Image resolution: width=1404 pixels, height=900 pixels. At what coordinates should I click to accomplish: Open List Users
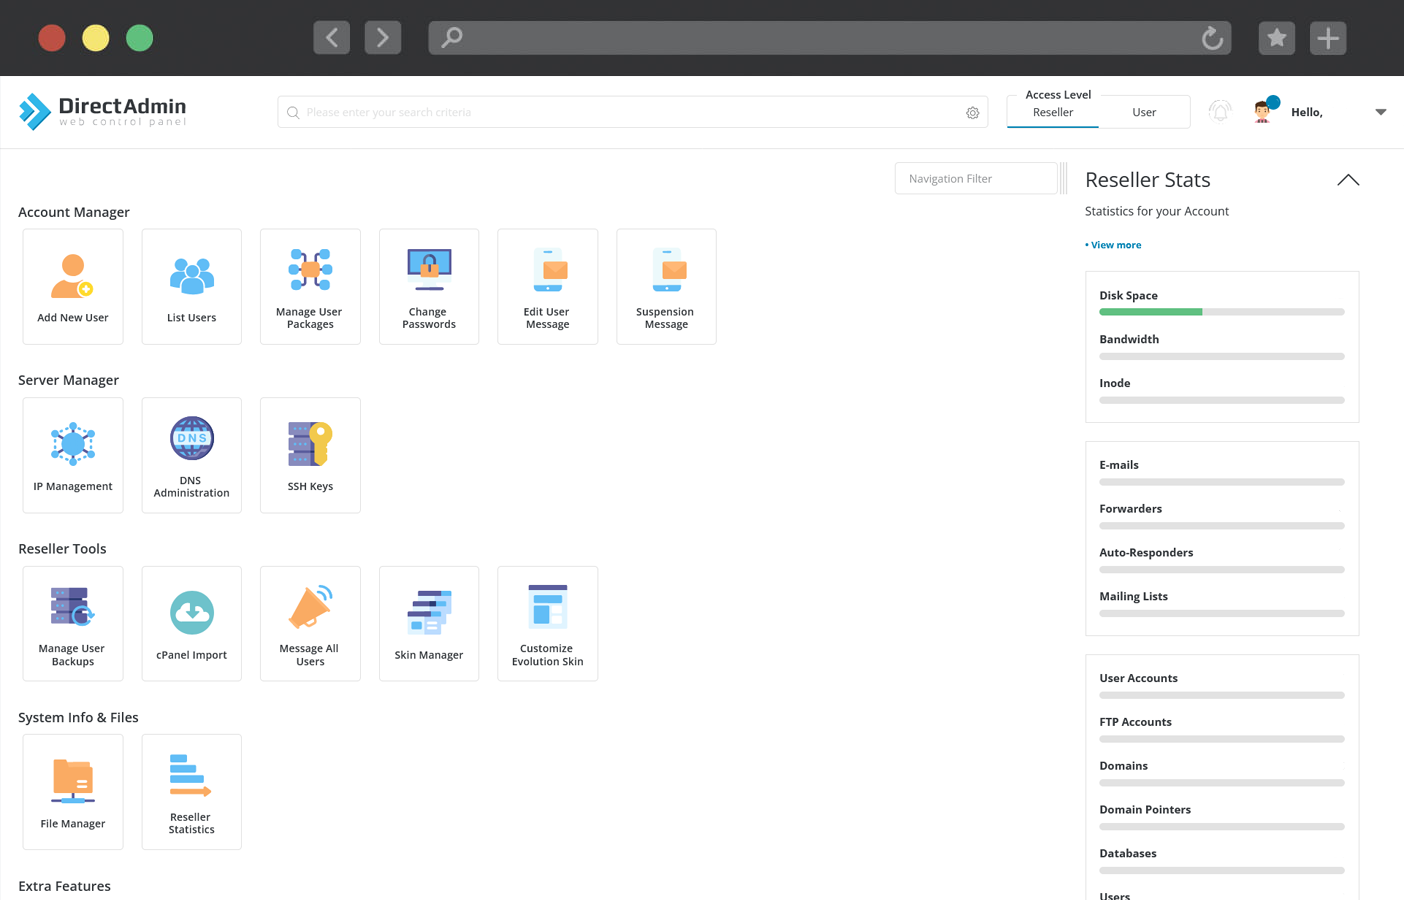pyautogui.click(x=191, y=287)
